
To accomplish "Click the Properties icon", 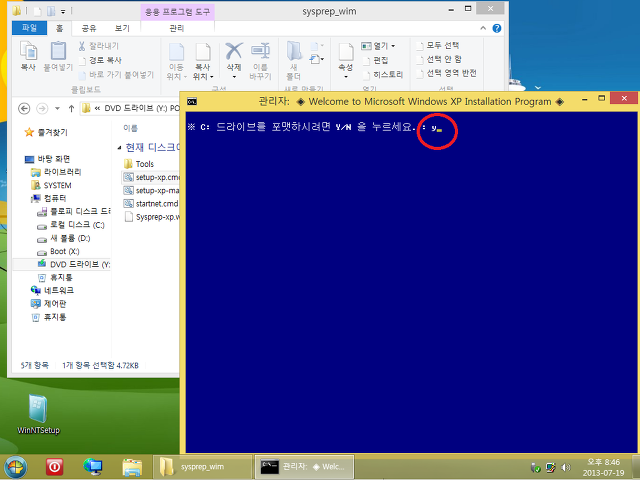I will coord(346,52).
